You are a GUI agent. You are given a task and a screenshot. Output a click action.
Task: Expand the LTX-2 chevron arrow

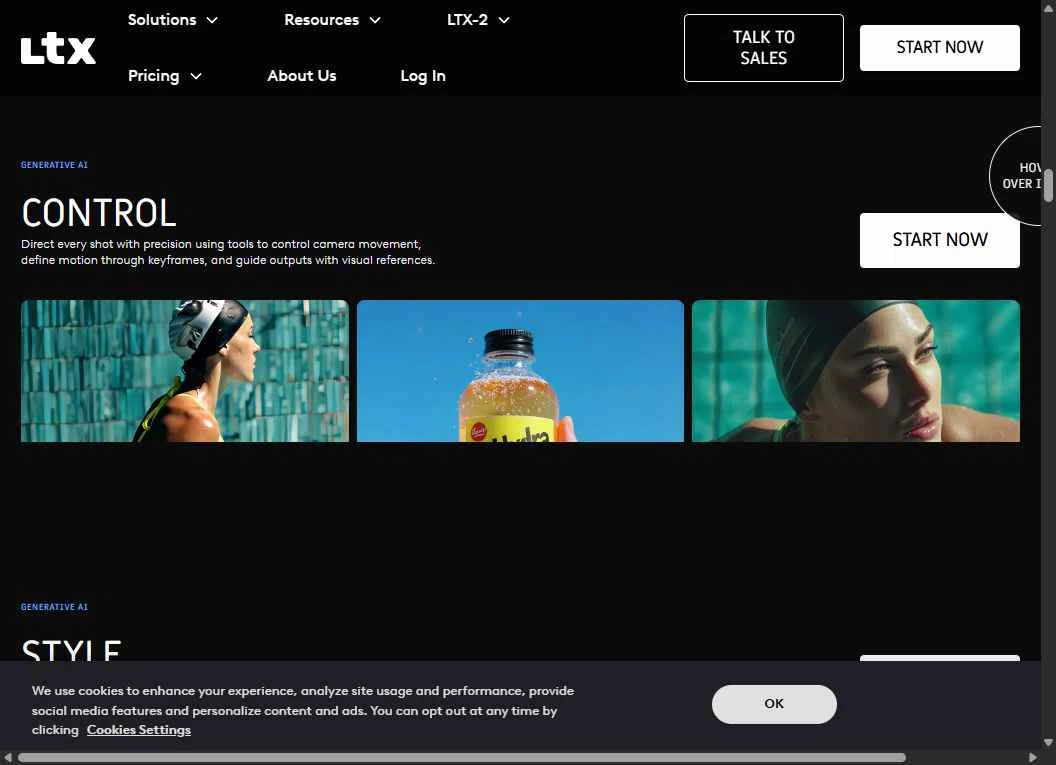click(x=504, y=20)
